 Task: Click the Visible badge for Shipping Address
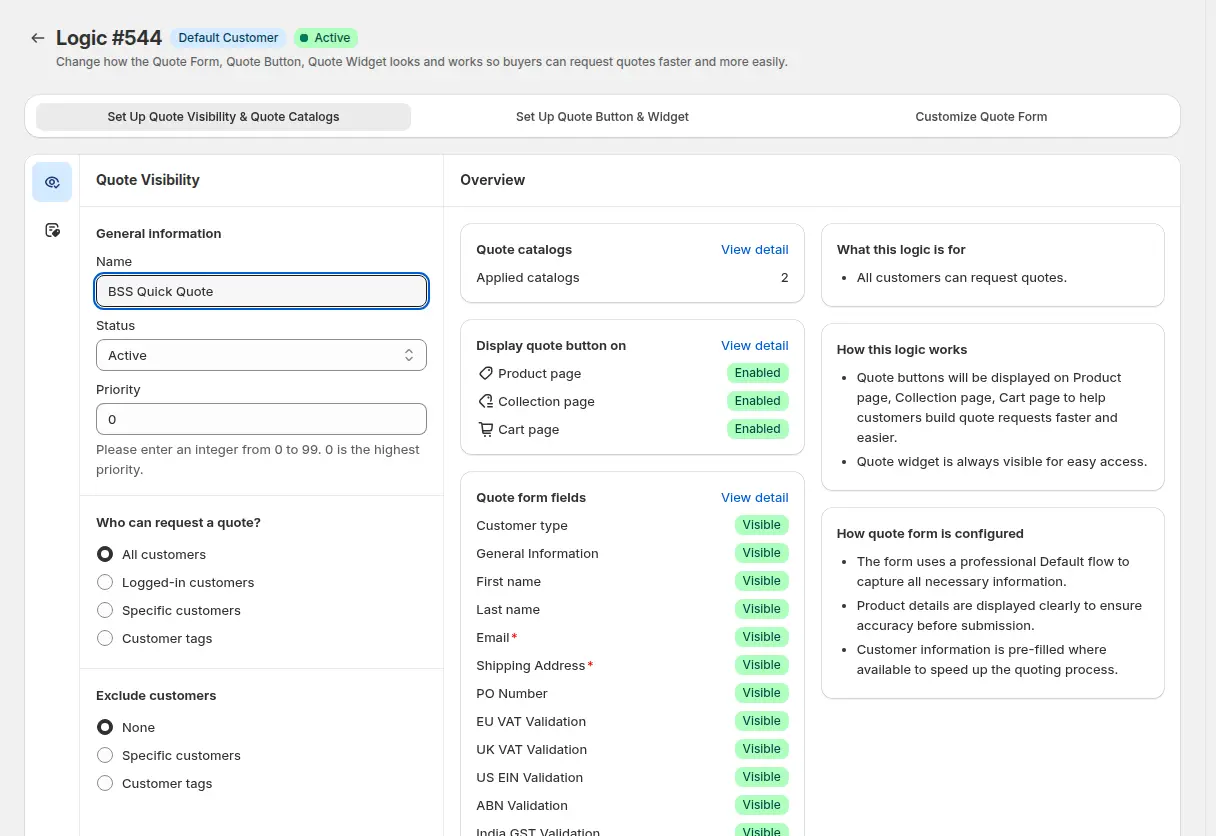(x=761, y=665)
